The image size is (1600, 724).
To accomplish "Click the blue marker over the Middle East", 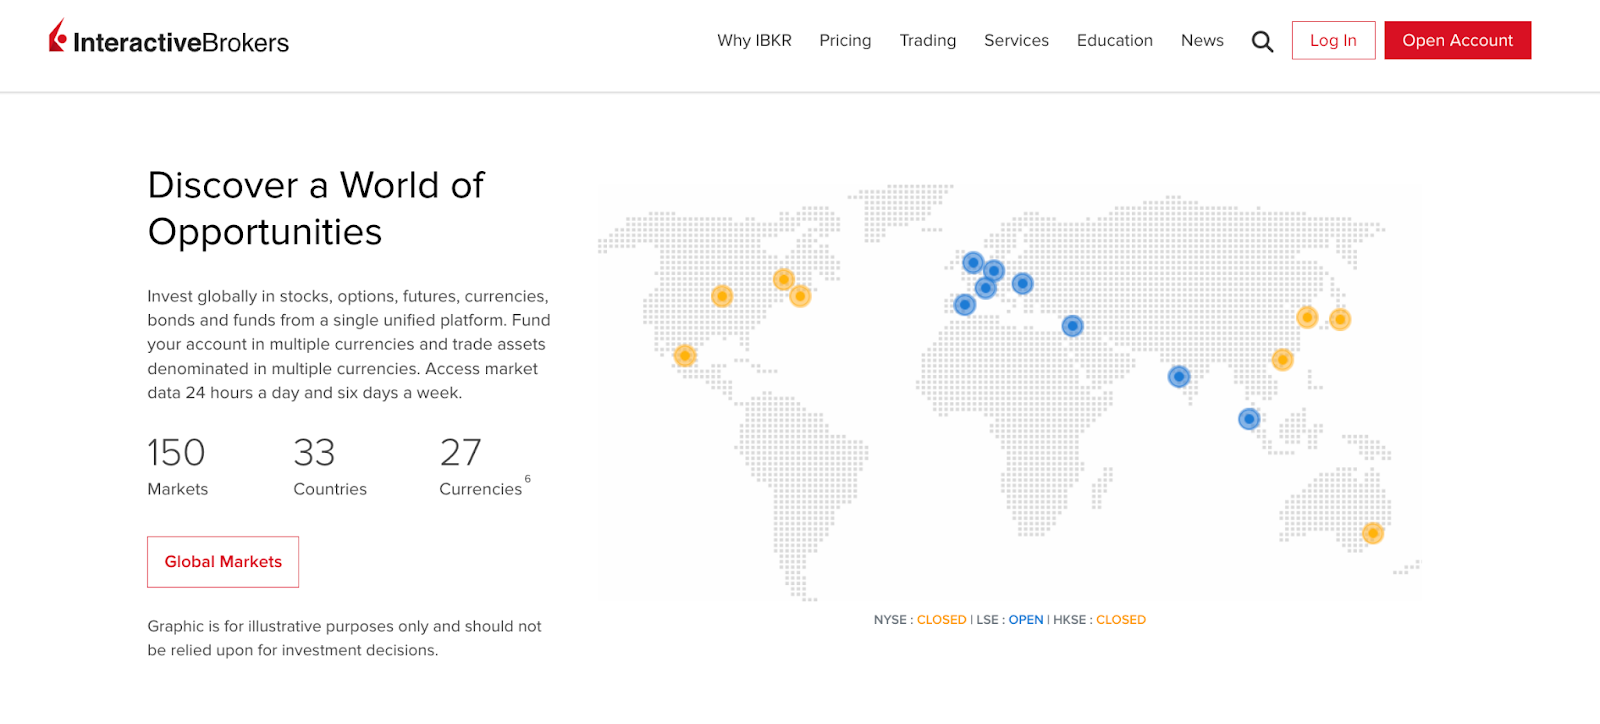I will pyautogui.click(x=1072, y=325).
